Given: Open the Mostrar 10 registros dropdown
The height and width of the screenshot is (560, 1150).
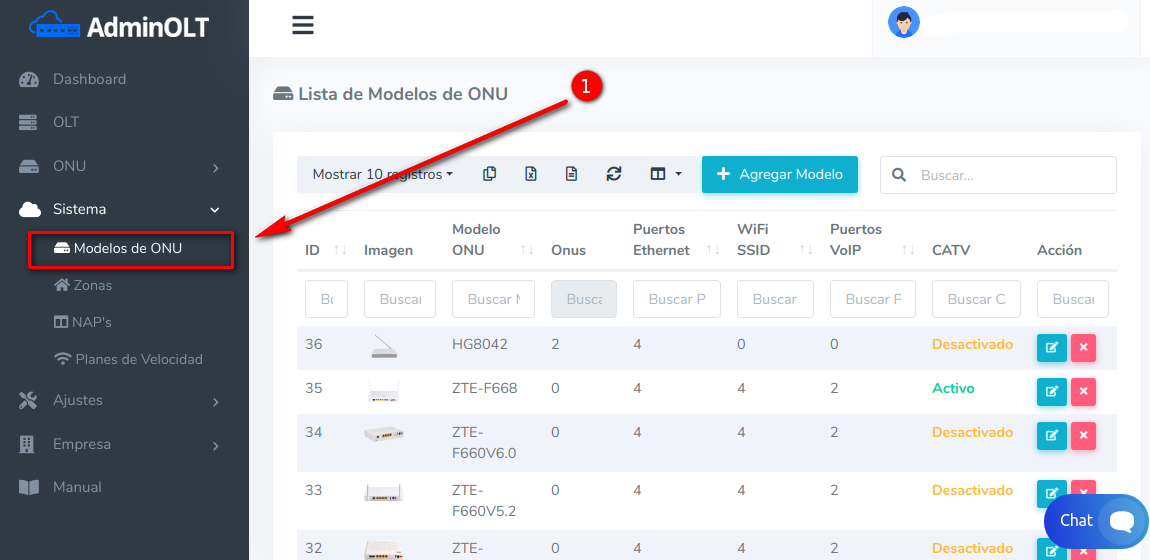Looking at the screenshot, I should point(382,174).
